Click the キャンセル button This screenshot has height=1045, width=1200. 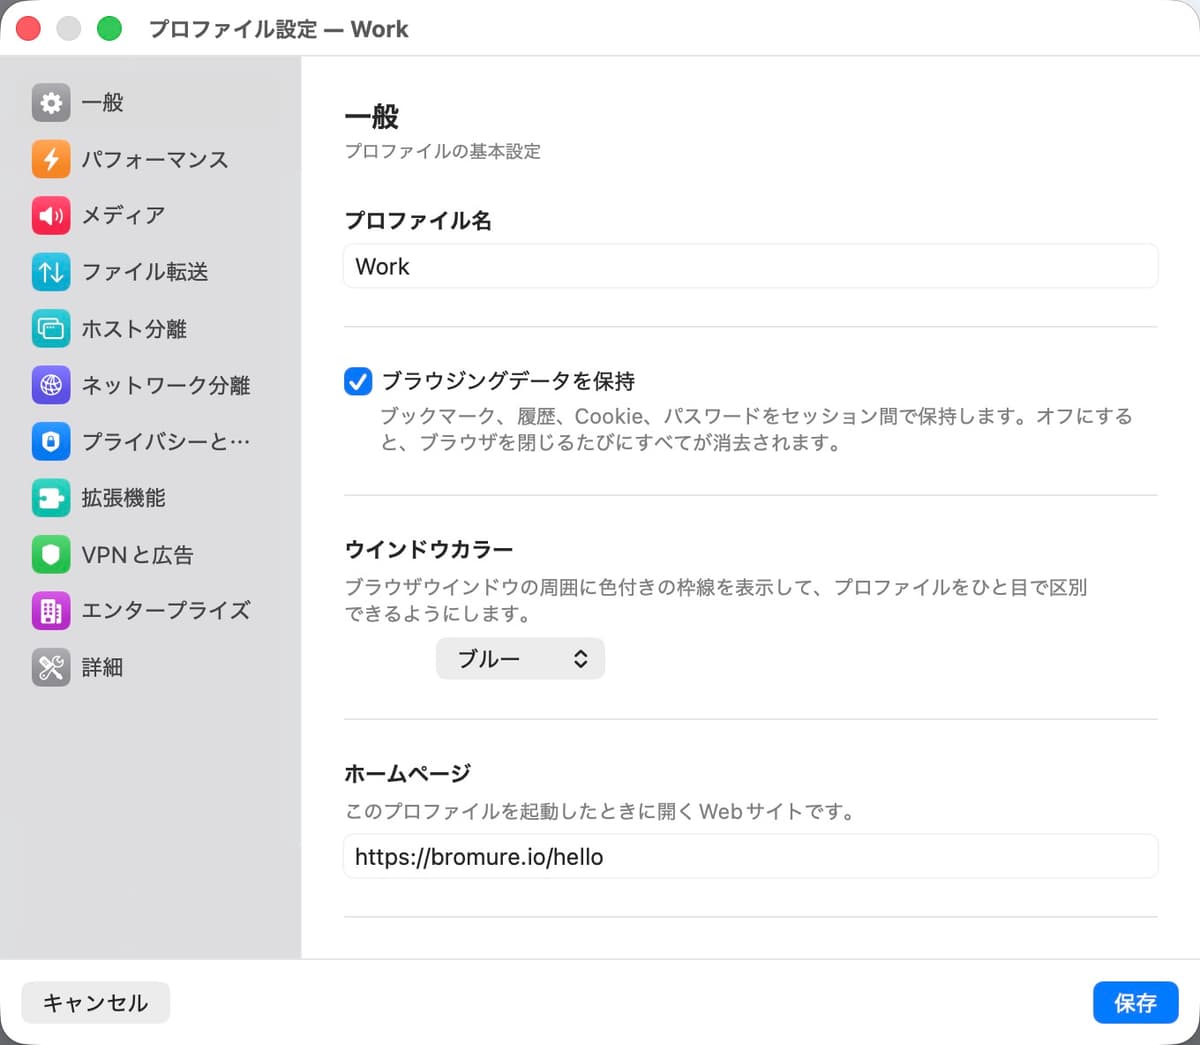click(96, 1003)
